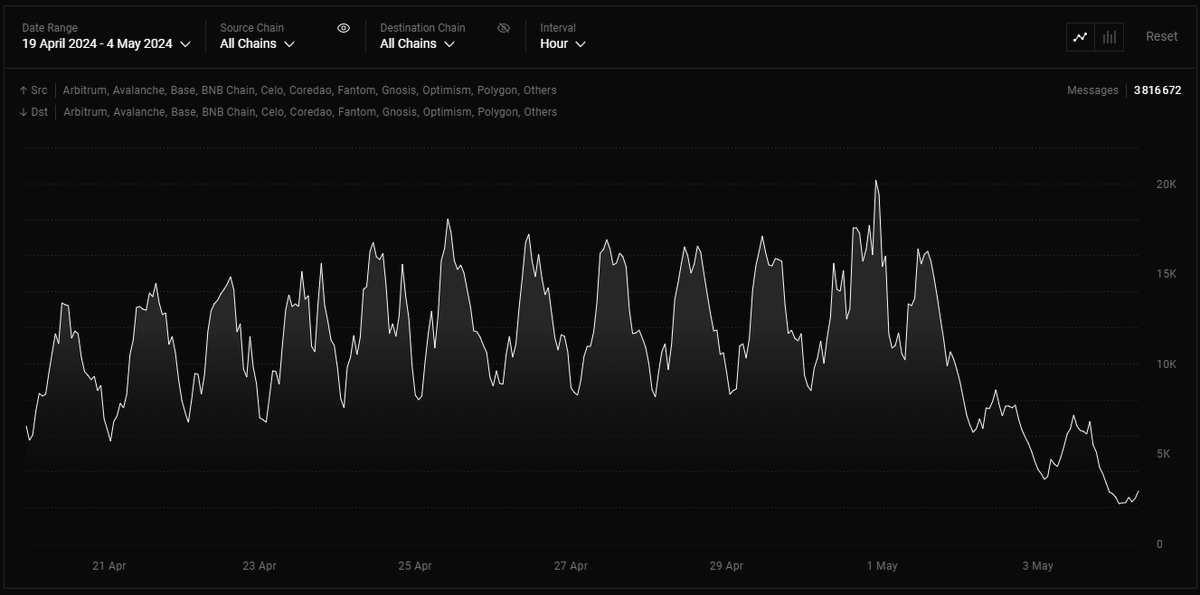Click Gnosis in the Dst row

399,112
